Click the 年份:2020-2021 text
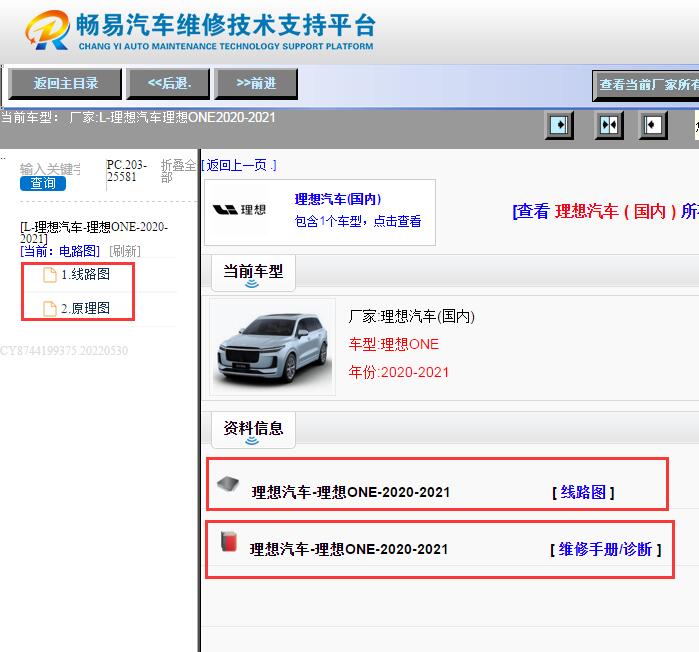 tap(399, 372)
